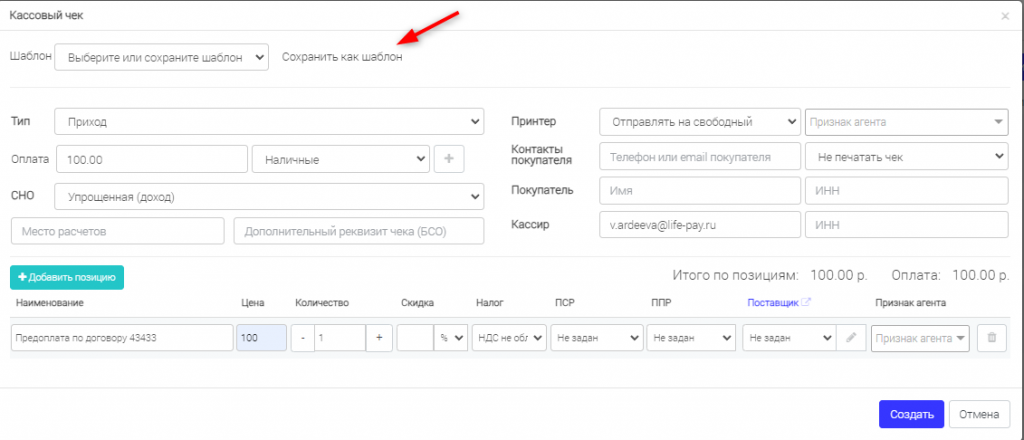Screen dimensions: 1024x440
Task: Click the Место расчетов input field
Action: tap(118, 231)
